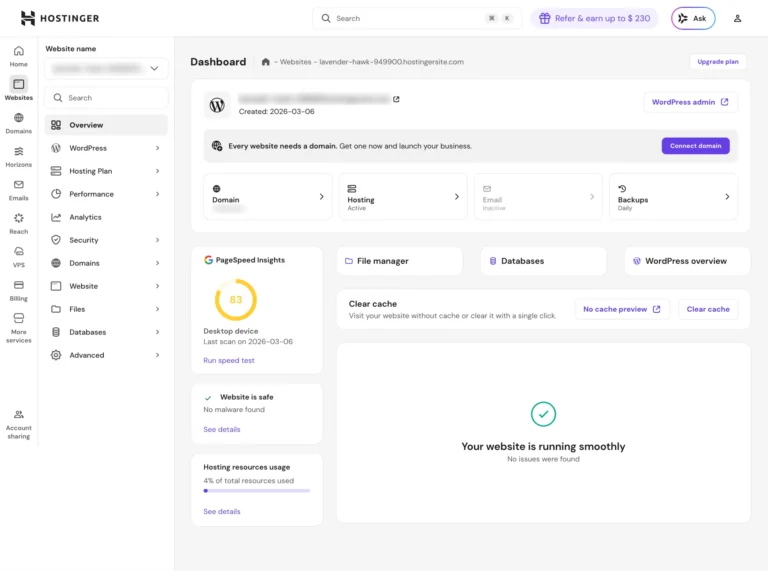
Task: Open No cache preview
Action: pyautogui.click(x=622, y=309)
